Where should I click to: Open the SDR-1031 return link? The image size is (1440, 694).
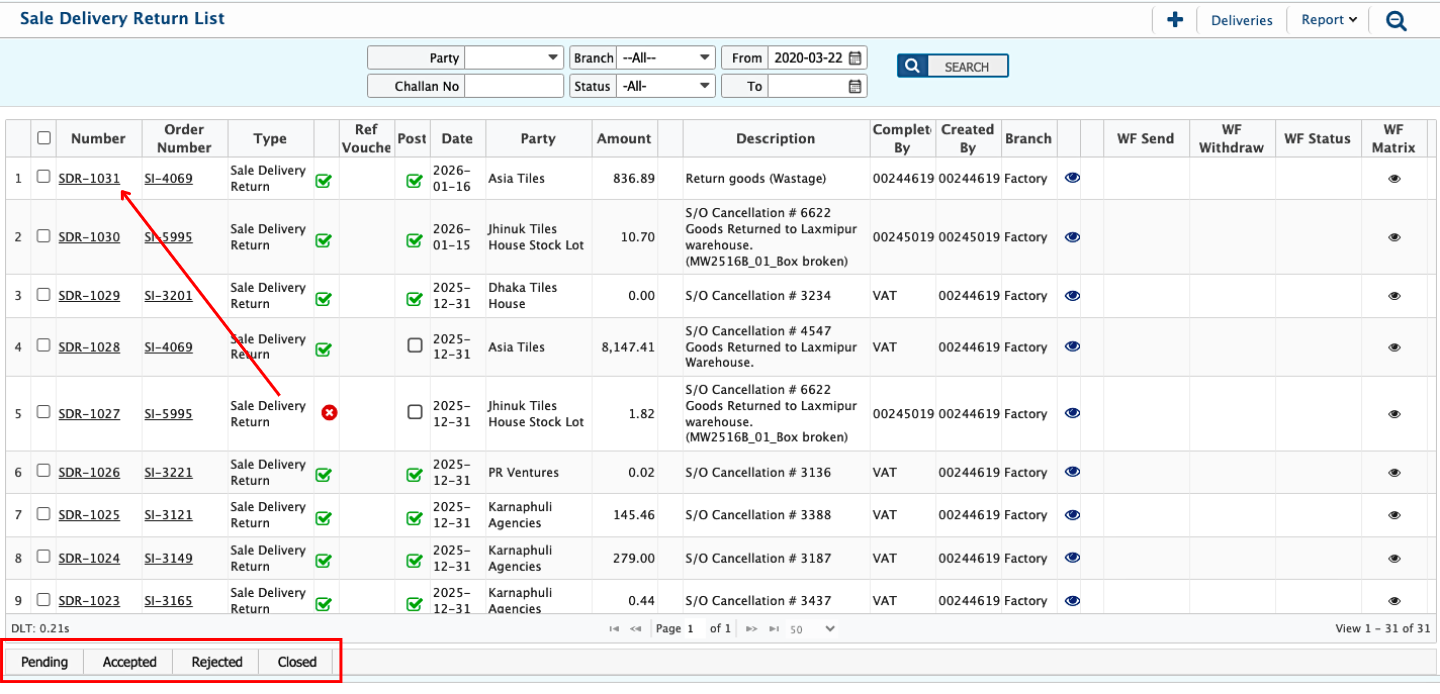[x=89, y=179]
